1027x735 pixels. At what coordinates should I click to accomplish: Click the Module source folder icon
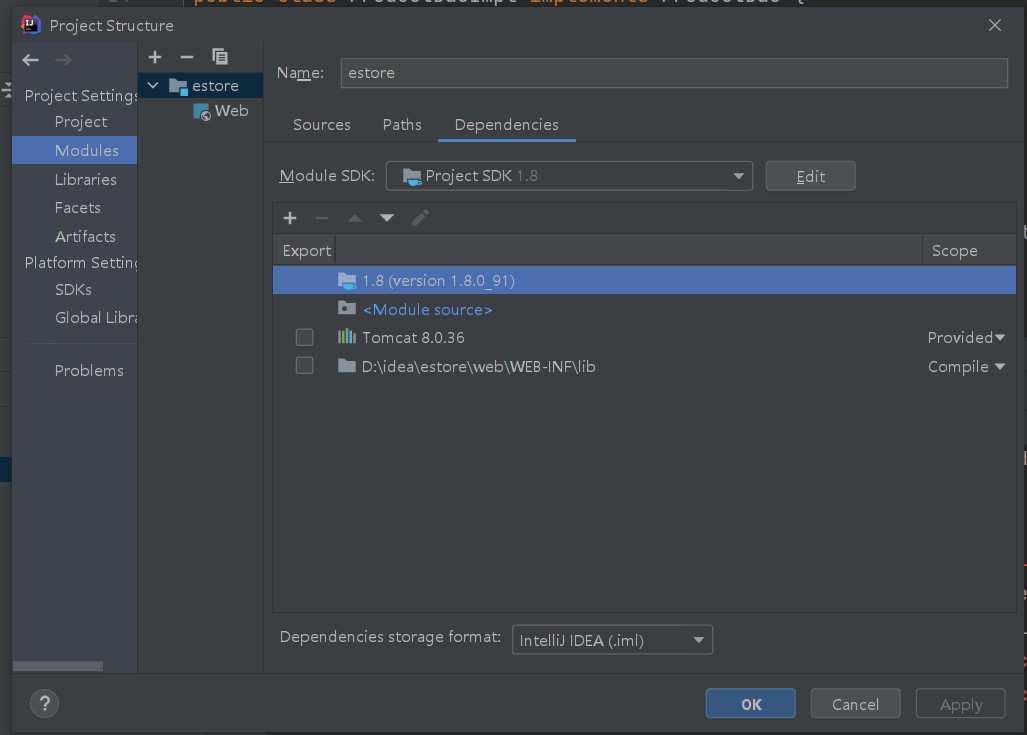click(346, 308)
